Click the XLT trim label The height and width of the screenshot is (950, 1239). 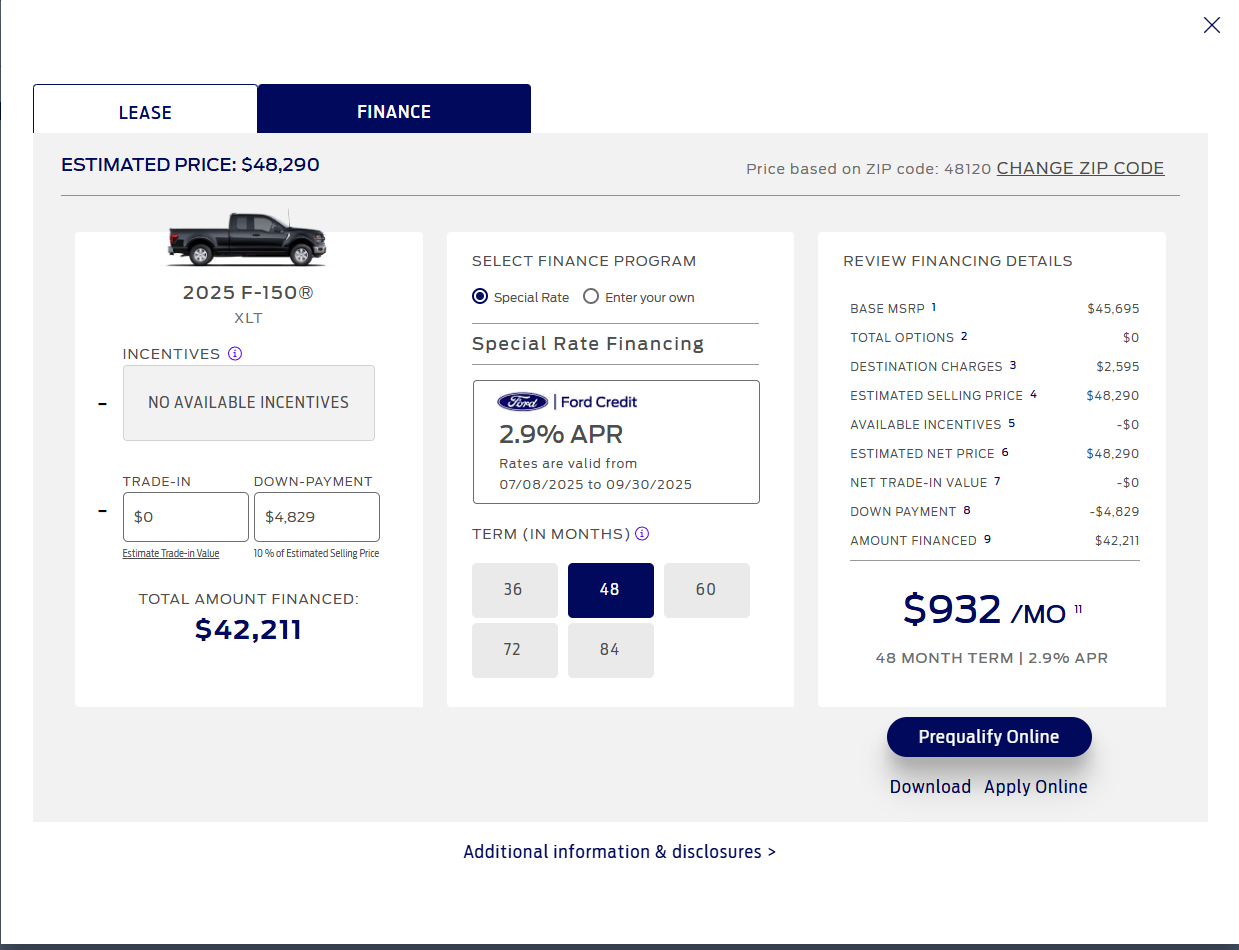248,318
